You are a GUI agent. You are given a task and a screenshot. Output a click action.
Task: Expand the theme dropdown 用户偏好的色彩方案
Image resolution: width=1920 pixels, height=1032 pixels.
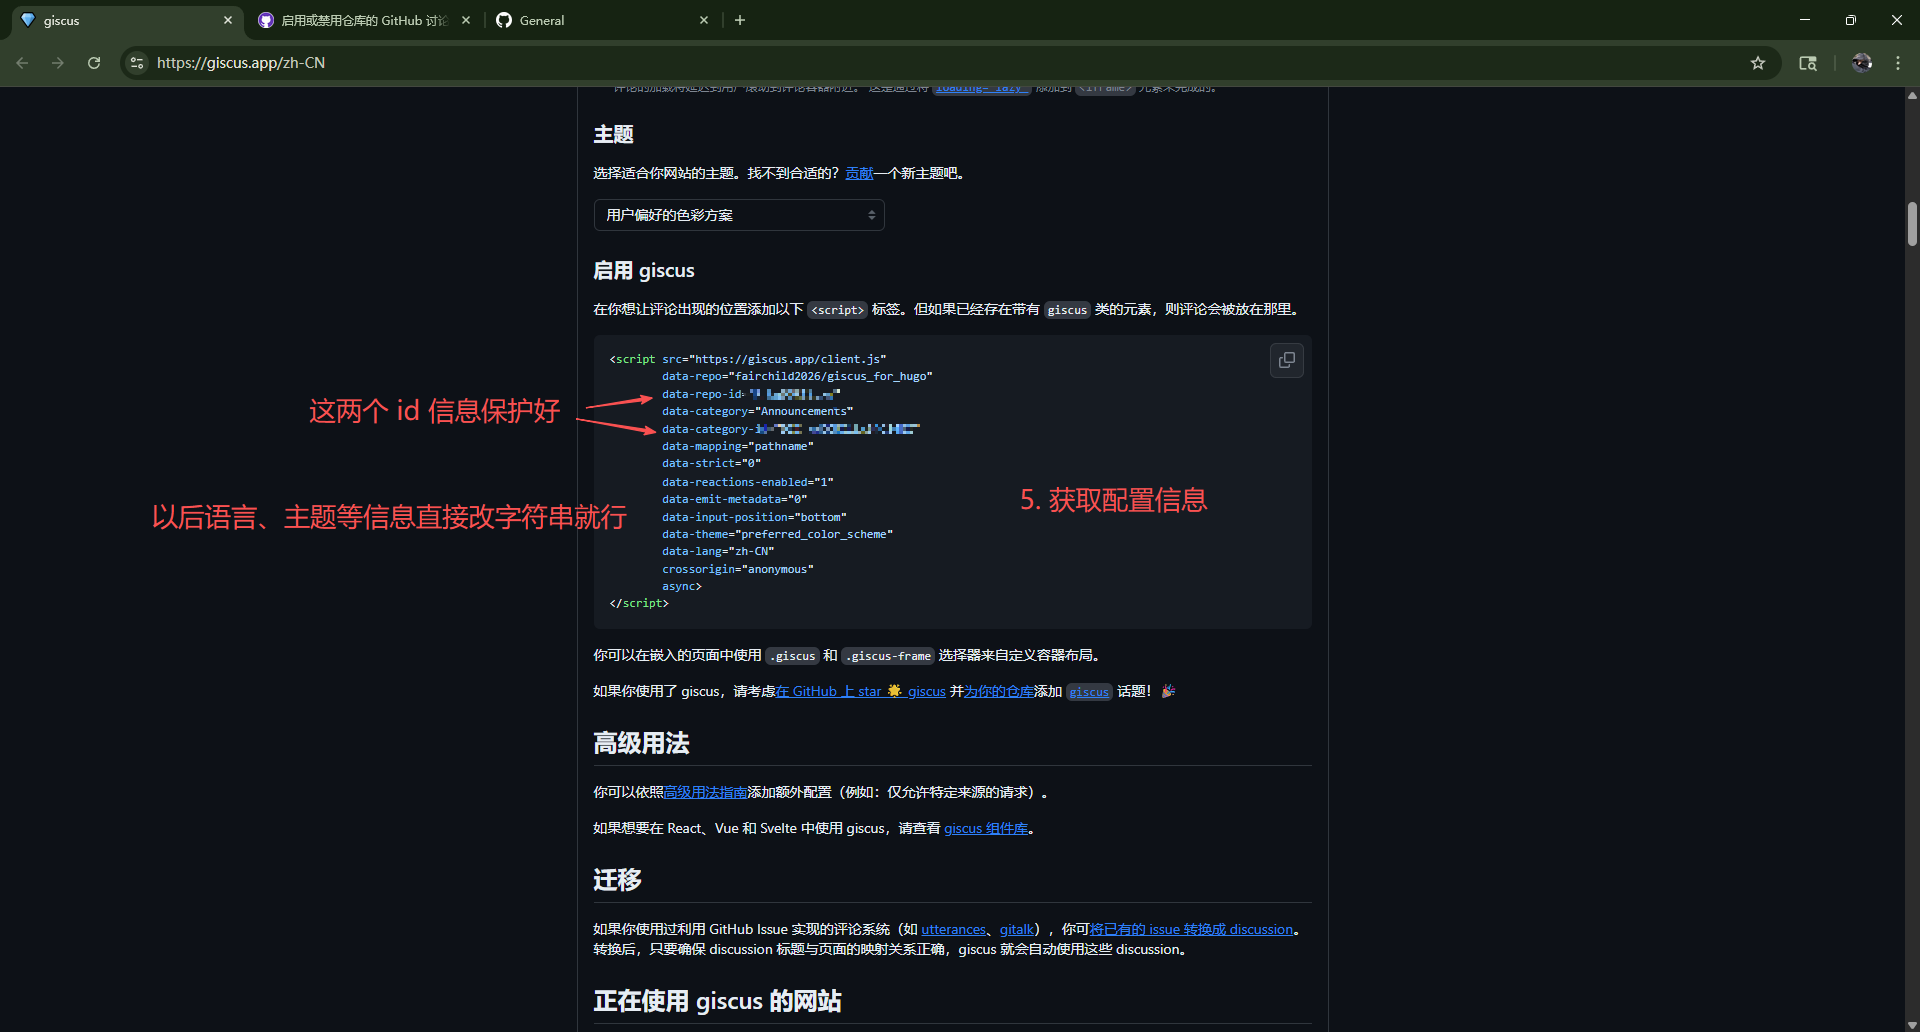click(739, 215)
